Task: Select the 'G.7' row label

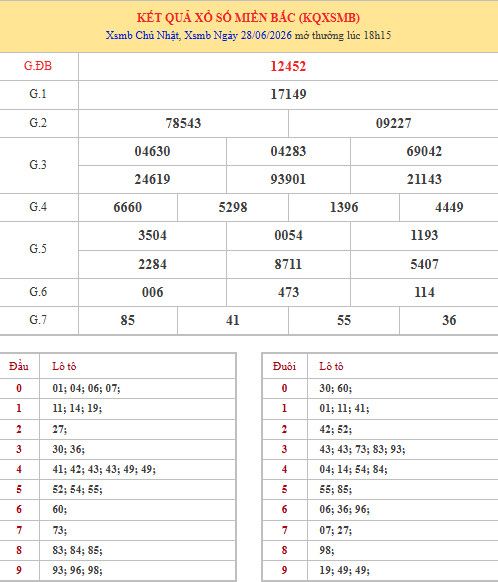Action: 38,320
